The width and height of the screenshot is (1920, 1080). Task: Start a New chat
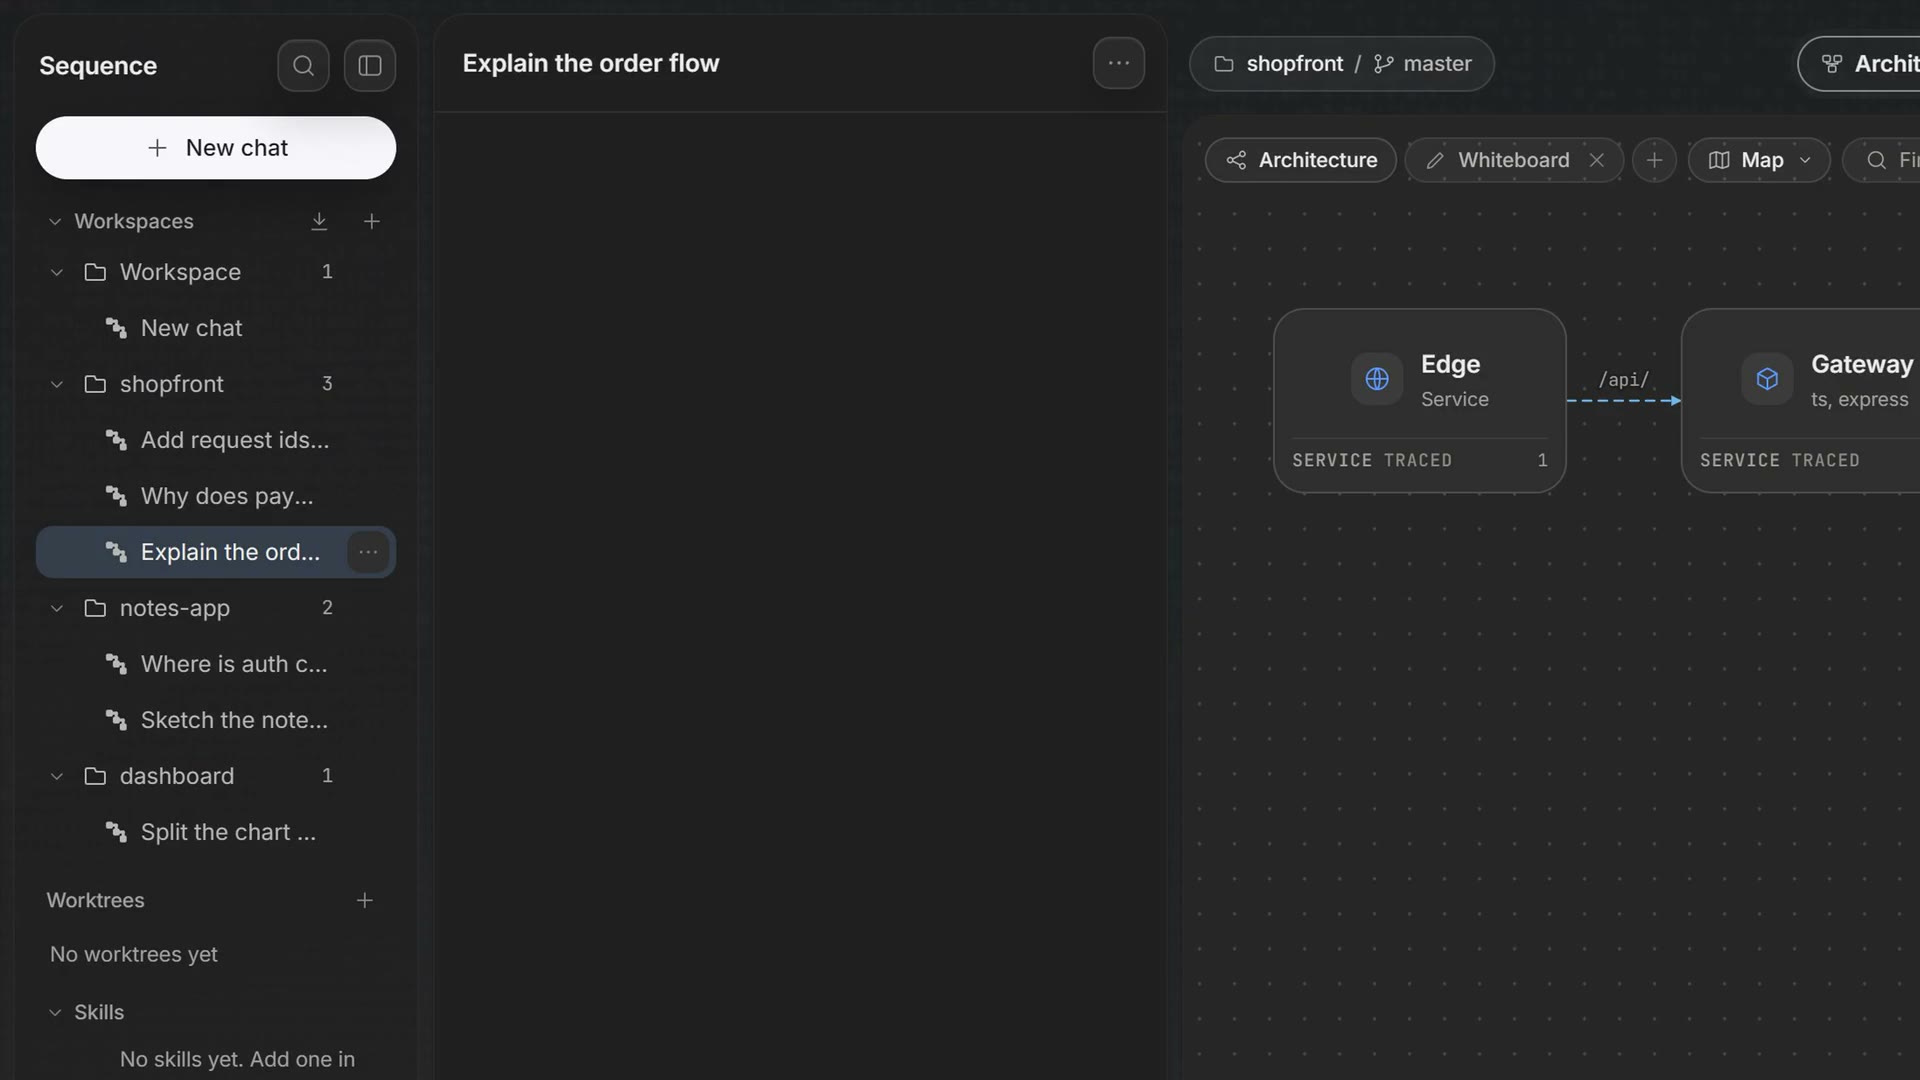coord(216,148)
